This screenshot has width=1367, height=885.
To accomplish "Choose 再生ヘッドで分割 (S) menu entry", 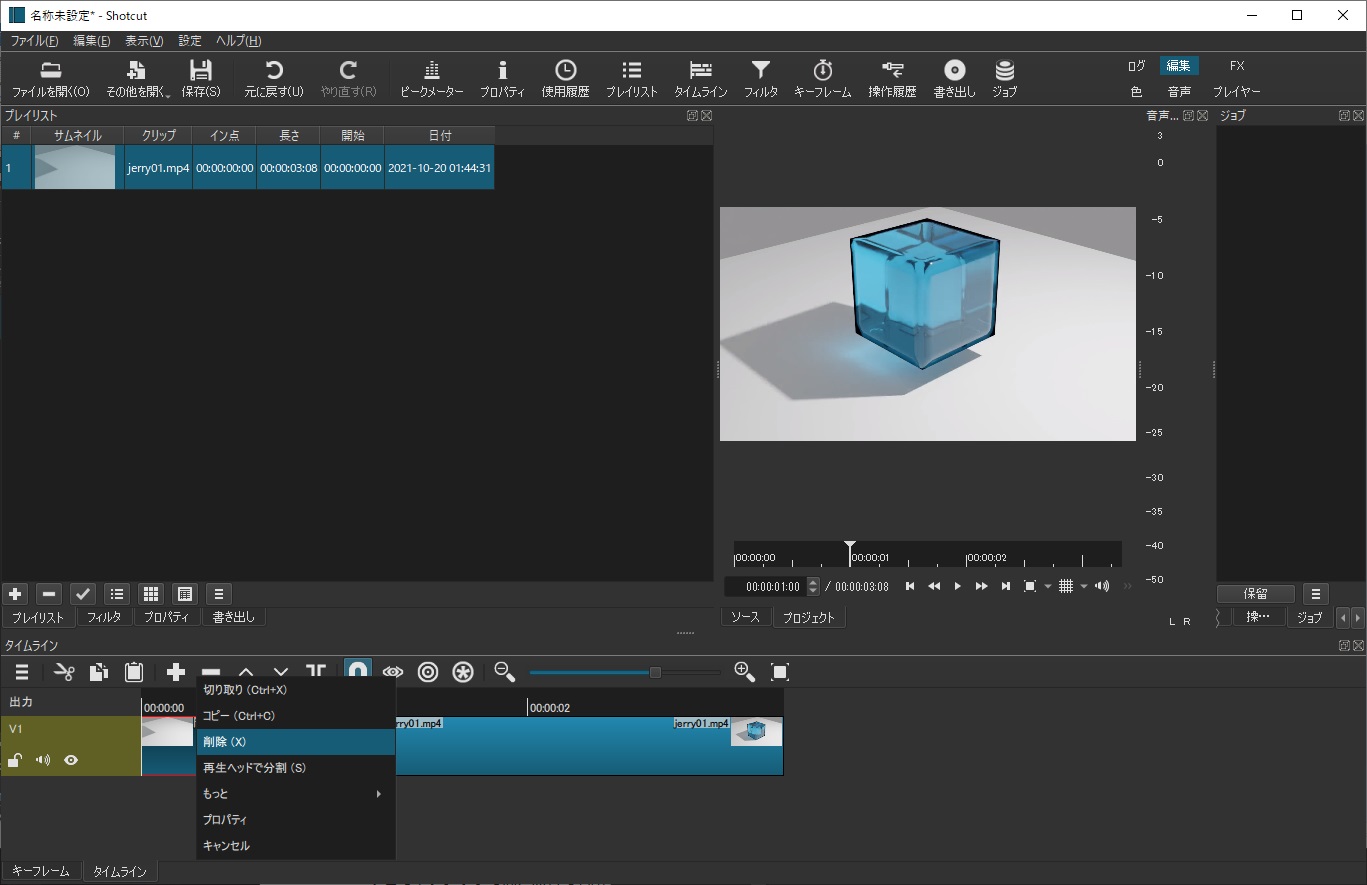I will coord(295,768).
